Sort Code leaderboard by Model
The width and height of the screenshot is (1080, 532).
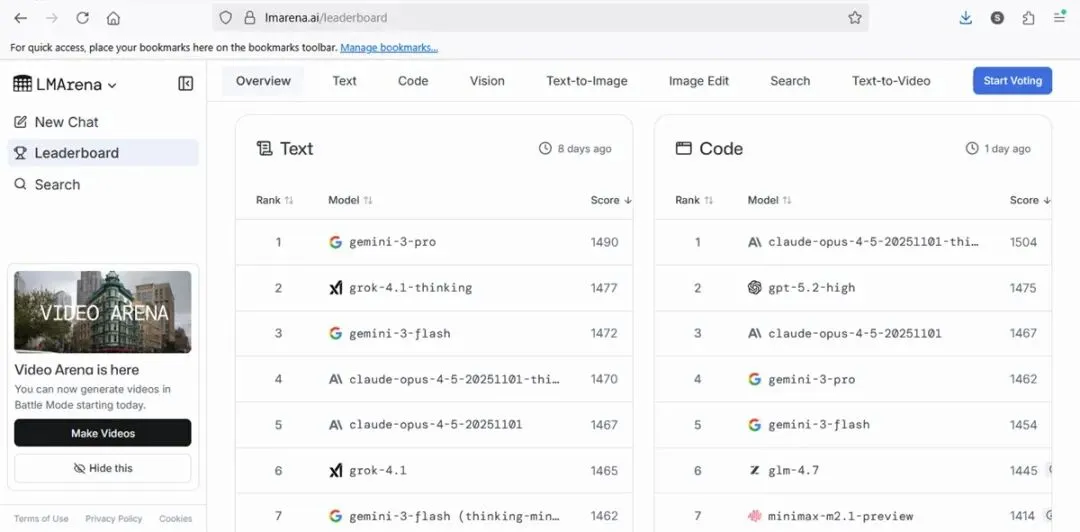tap(770, 200)
